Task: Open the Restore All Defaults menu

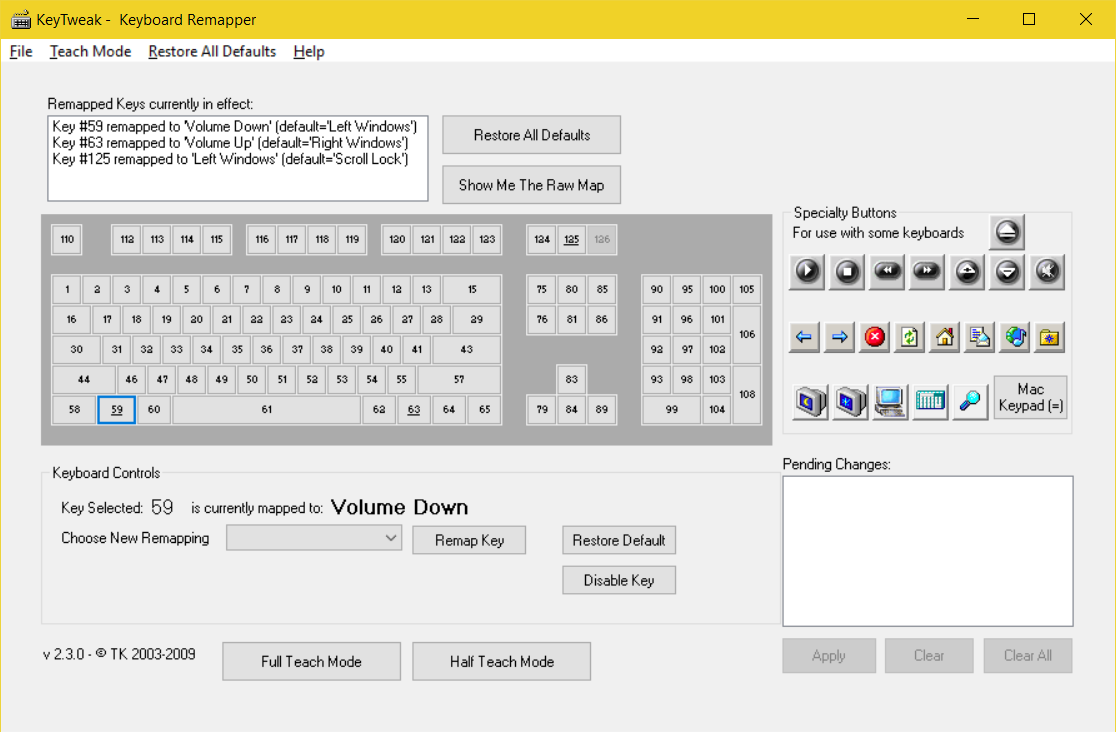Action: (x=212, y=51)
